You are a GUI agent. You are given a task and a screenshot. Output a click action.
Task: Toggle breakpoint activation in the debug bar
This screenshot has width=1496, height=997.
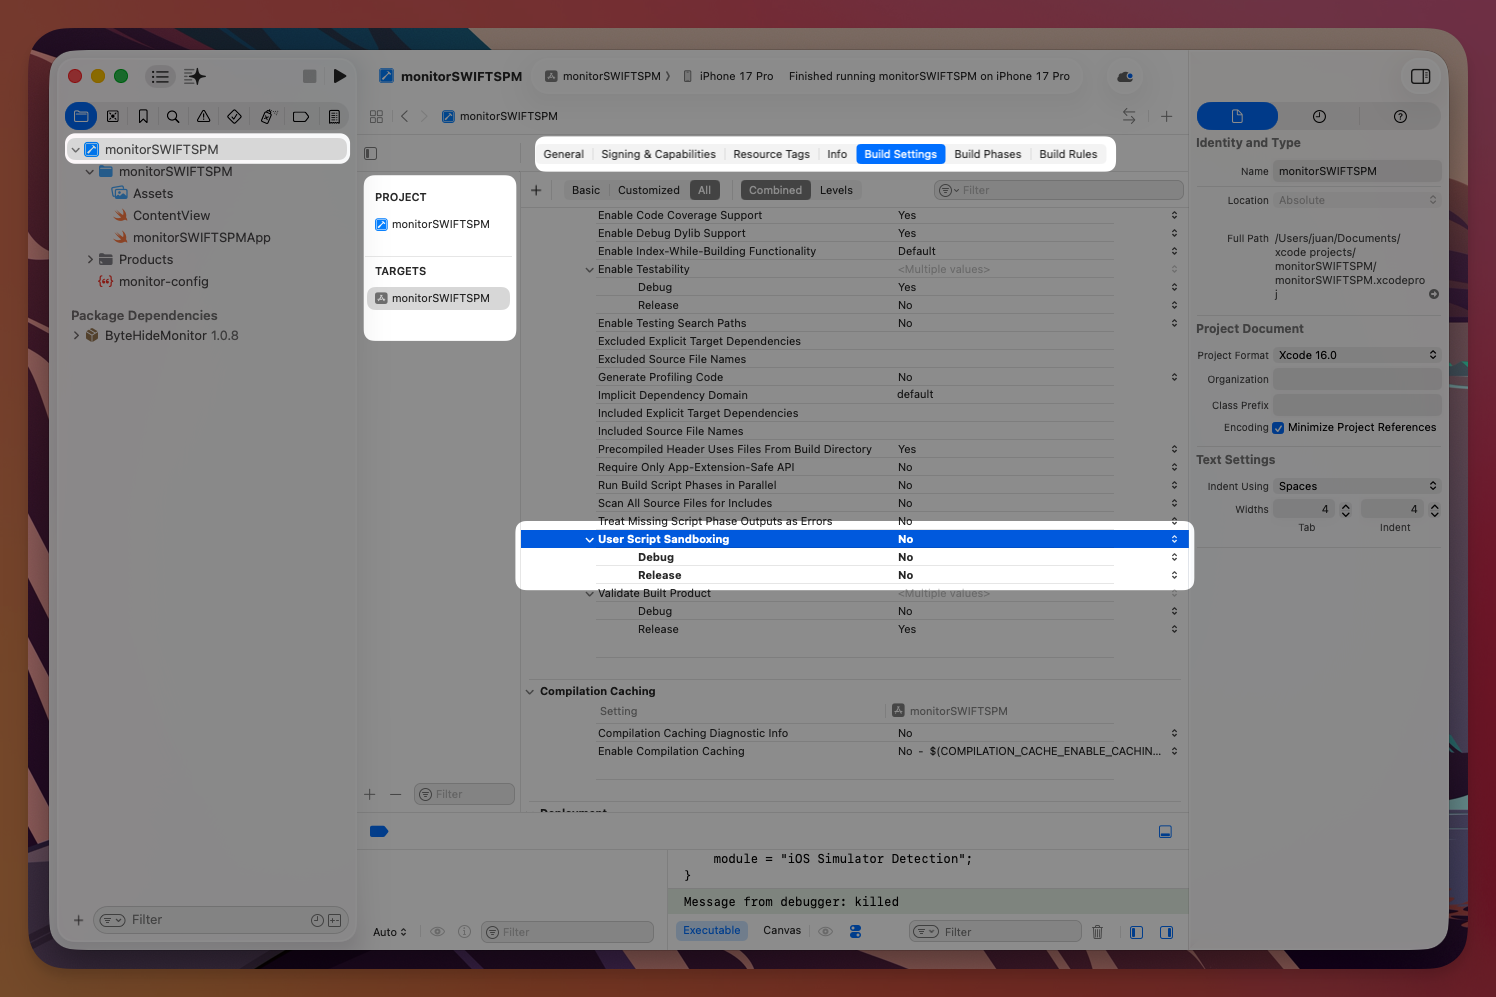click(379, 831)
